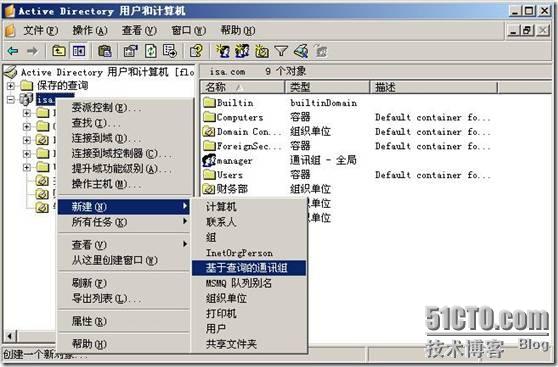
Task: Select the Users container icon
Action: (209, 174)
